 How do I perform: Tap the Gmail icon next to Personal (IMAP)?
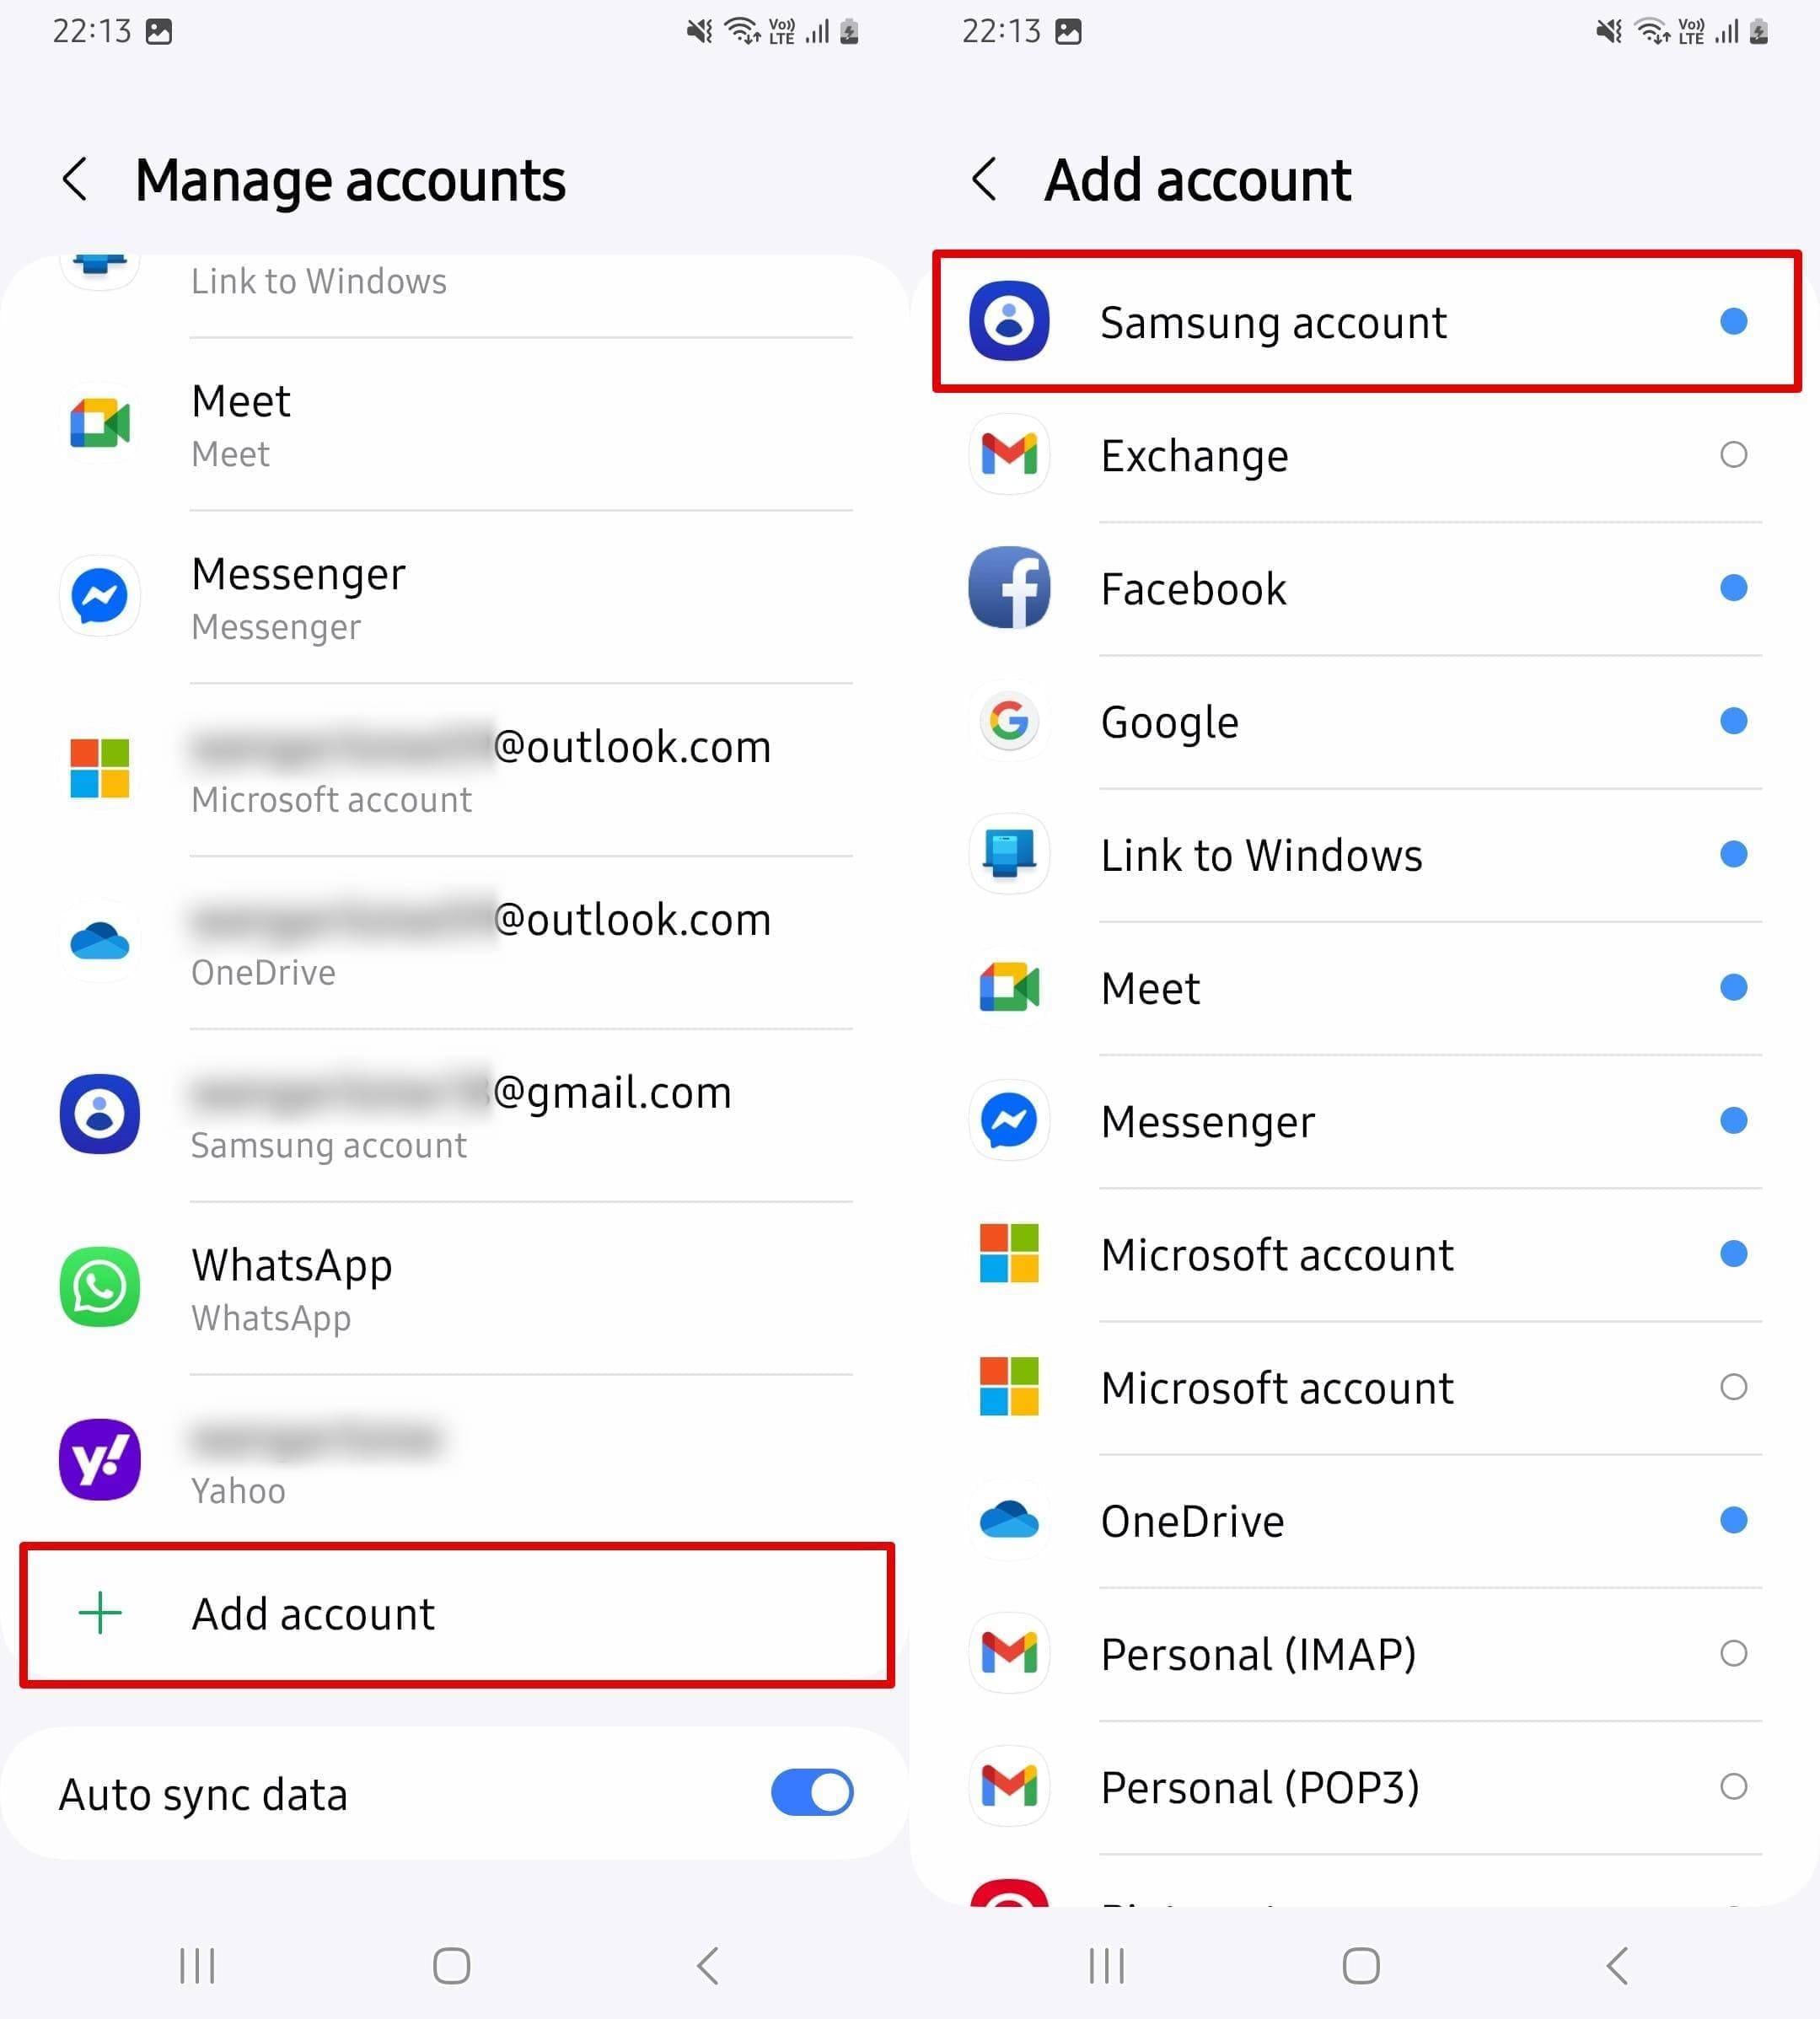point(1010,1653)
